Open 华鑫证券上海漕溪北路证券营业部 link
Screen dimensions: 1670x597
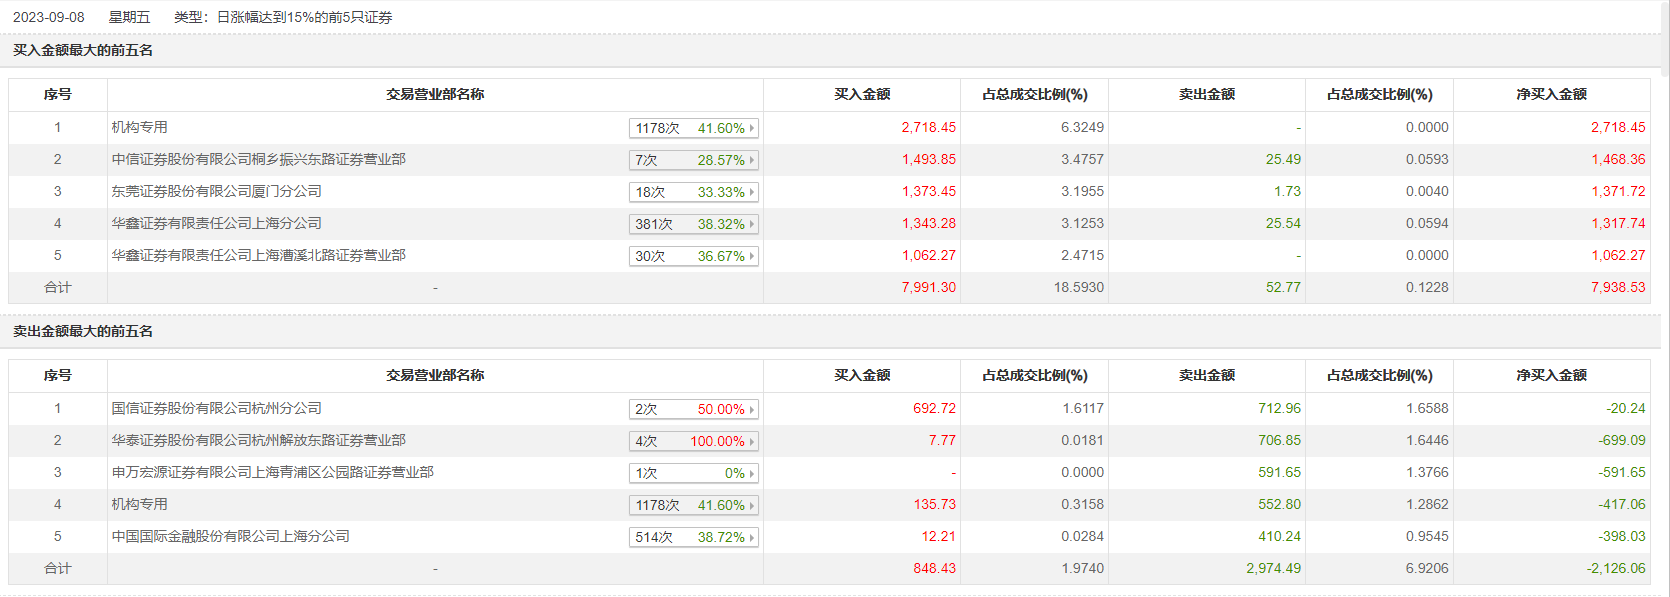pyautogui.click(x=259, y=255)
